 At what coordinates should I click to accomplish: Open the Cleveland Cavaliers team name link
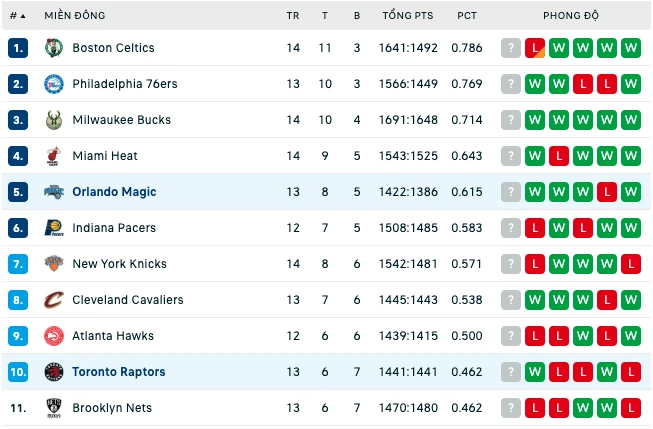[128, 300]
